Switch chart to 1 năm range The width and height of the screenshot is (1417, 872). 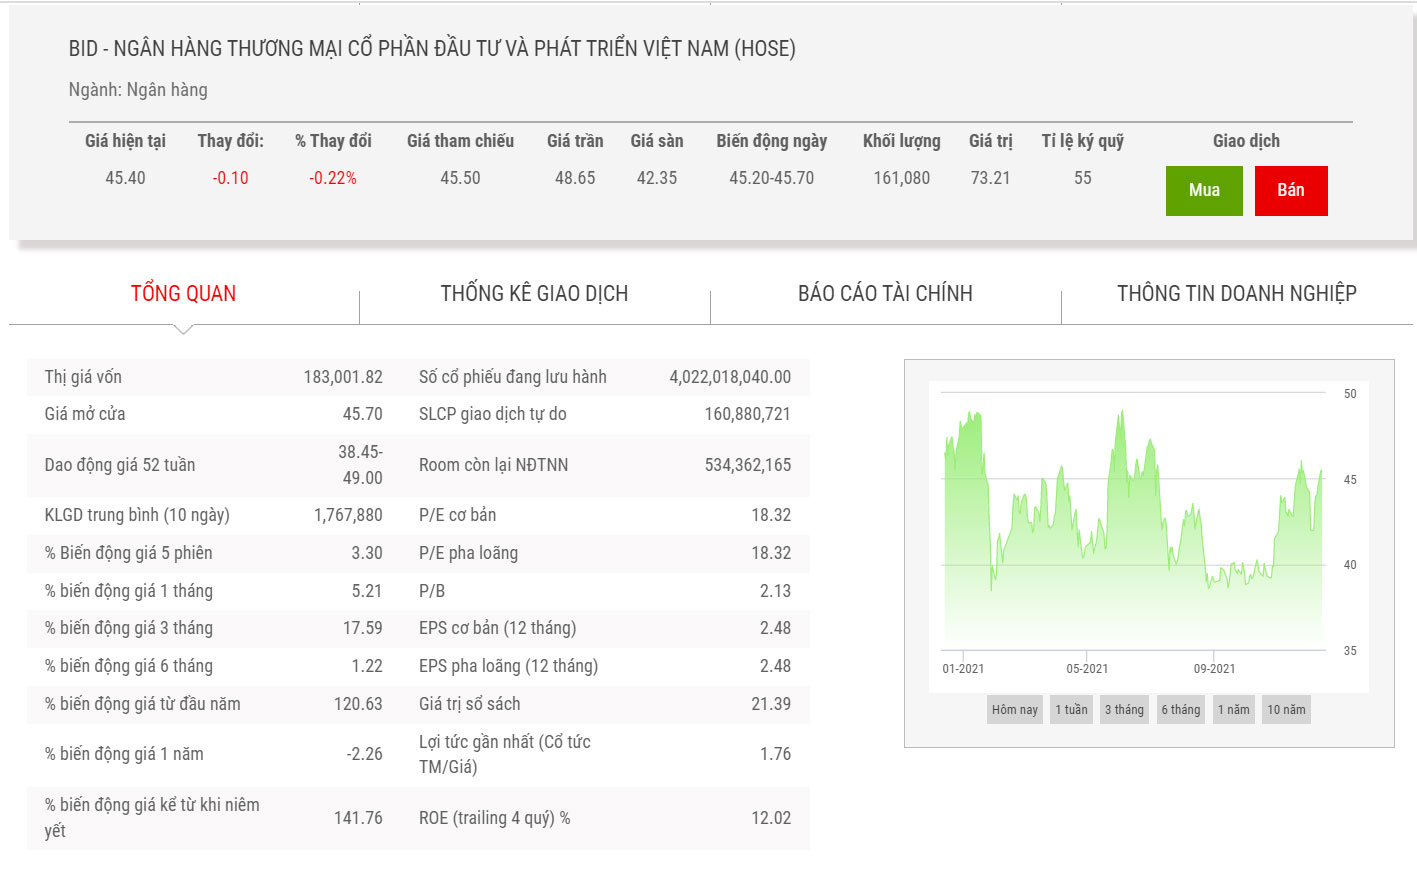coord(1233,710)
